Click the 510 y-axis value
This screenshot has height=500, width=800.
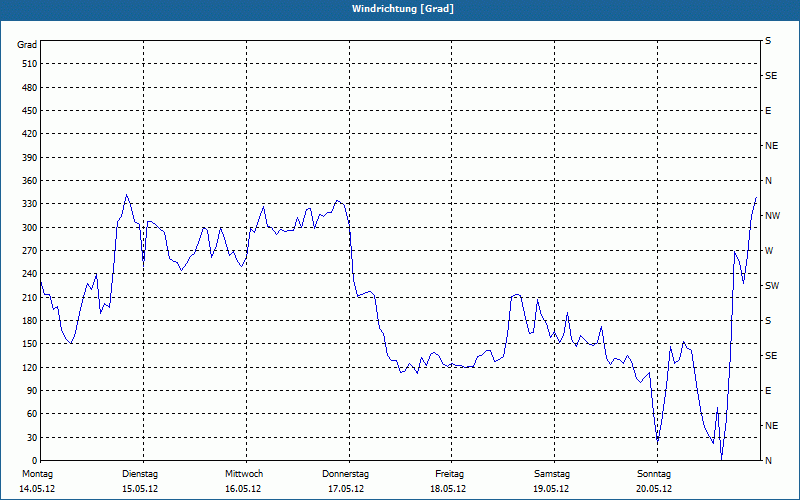pos(29,64)
